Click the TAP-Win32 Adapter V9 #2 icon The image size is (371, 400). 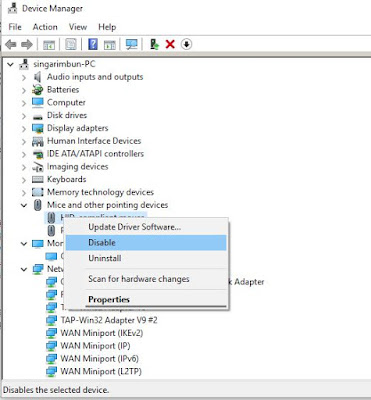click(51, 320)
